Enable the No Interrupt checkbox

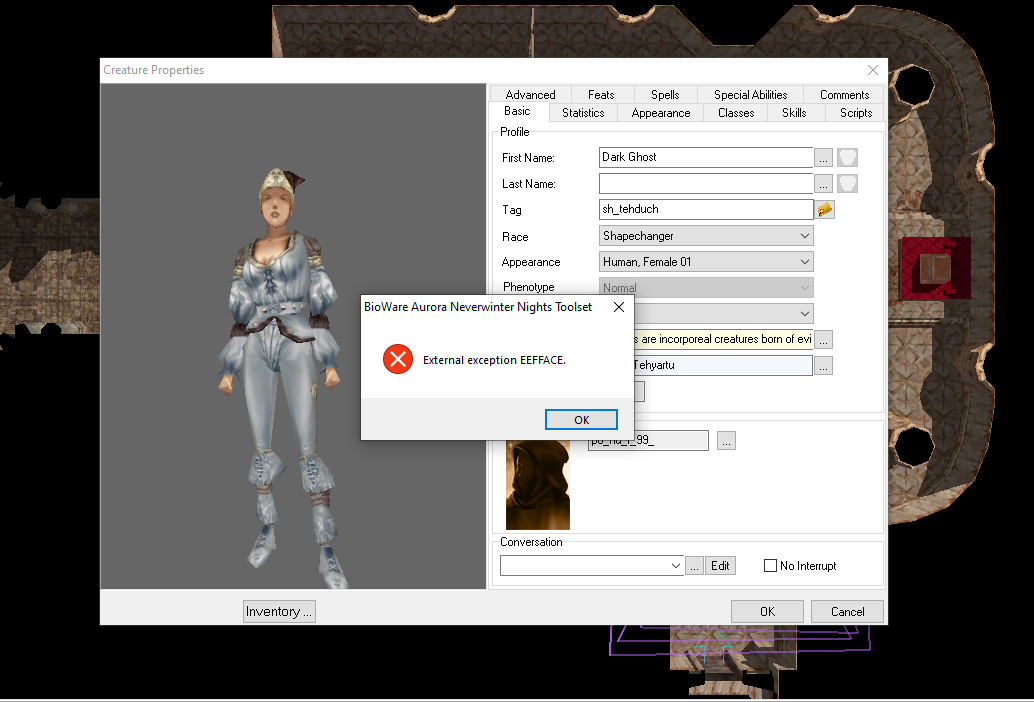pos(770,565)
